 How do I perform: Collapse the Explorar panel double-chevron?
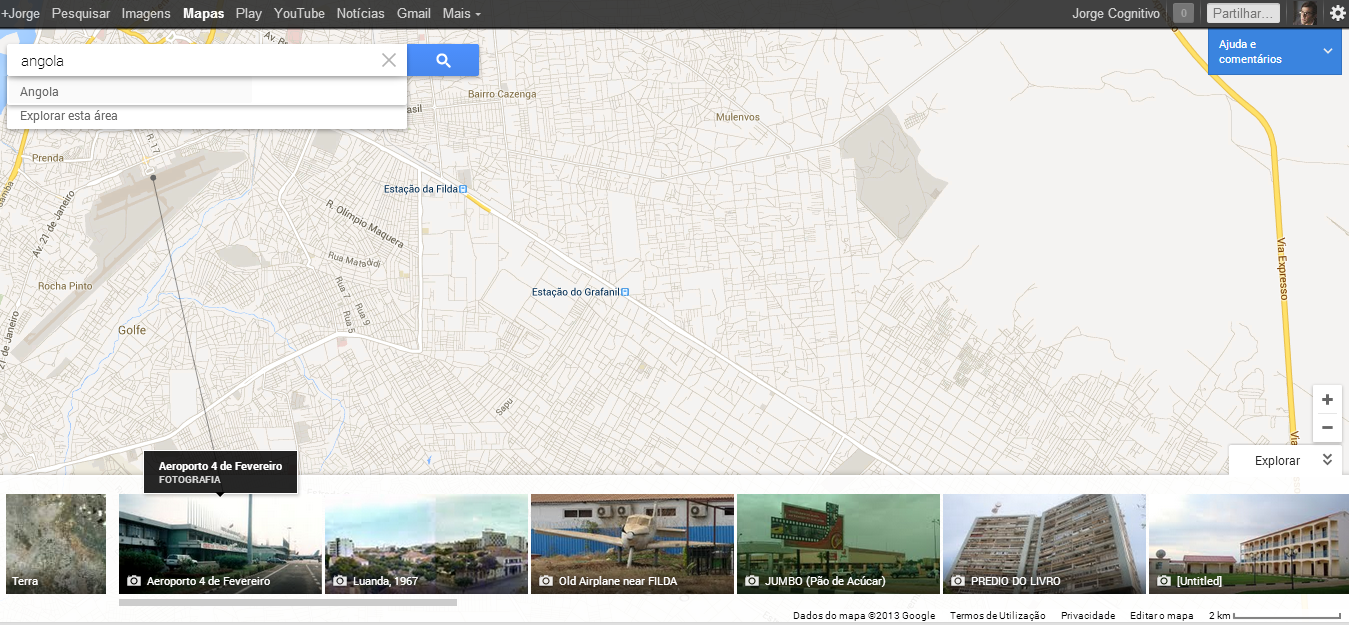tap(1327, 460)
